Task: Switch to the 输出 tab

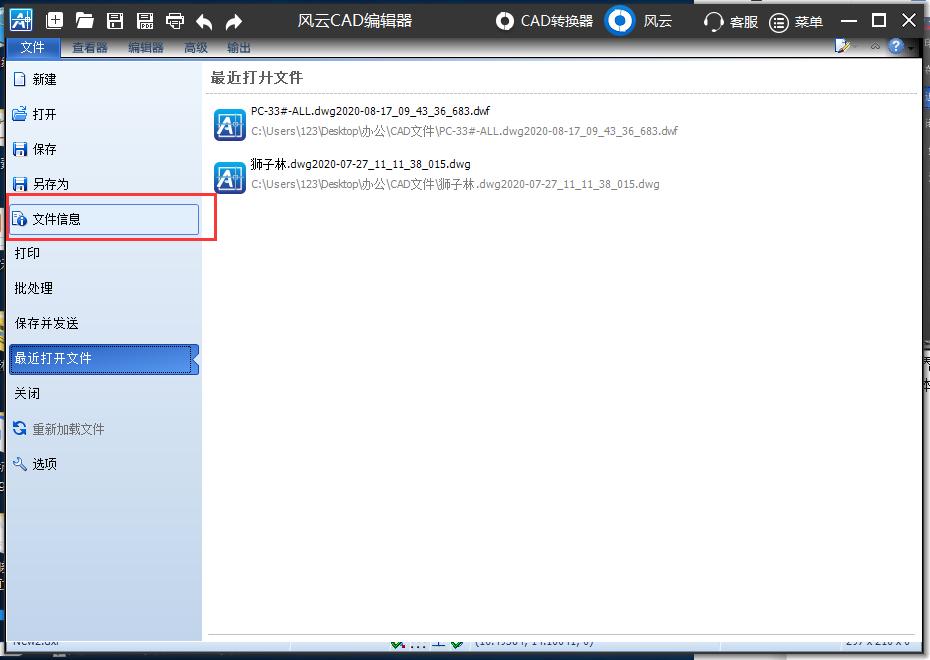Action: (x=238, y=47)
